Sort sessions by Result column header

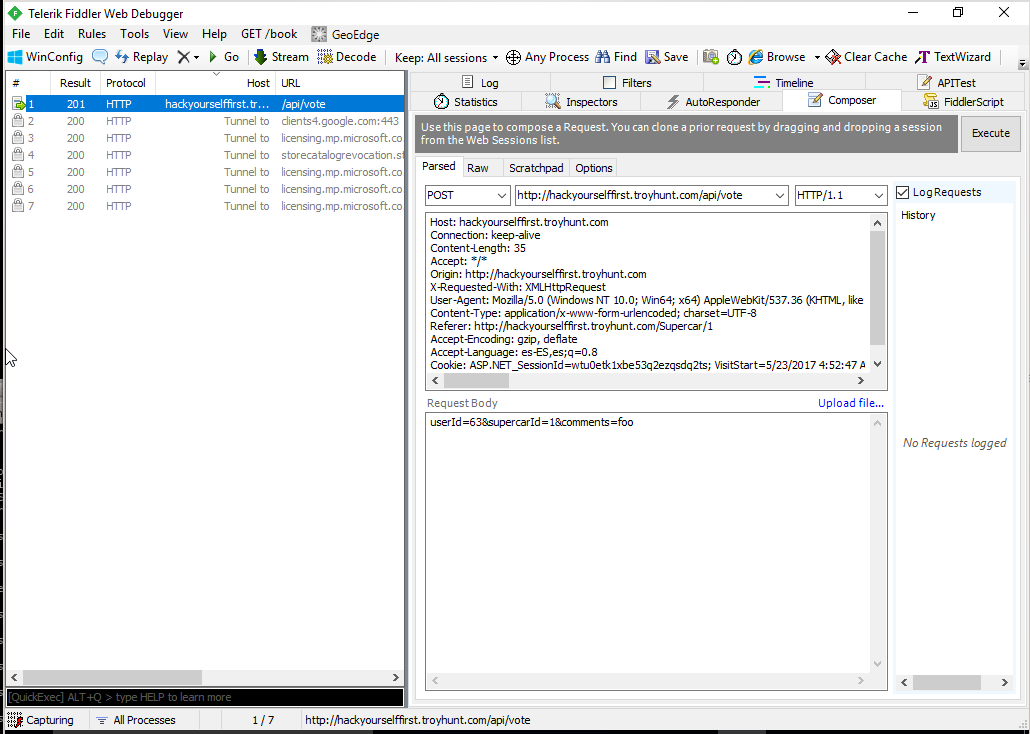tap(76, 83)
